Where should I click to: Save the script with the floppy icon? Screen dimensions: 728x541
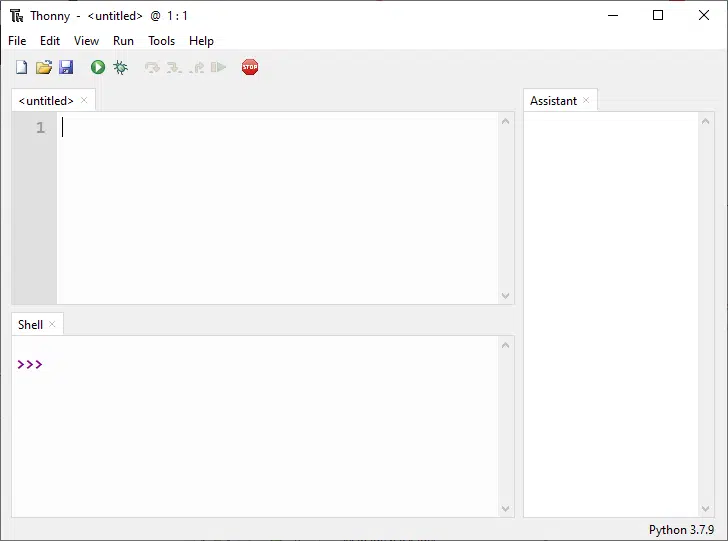pos(66,67)
